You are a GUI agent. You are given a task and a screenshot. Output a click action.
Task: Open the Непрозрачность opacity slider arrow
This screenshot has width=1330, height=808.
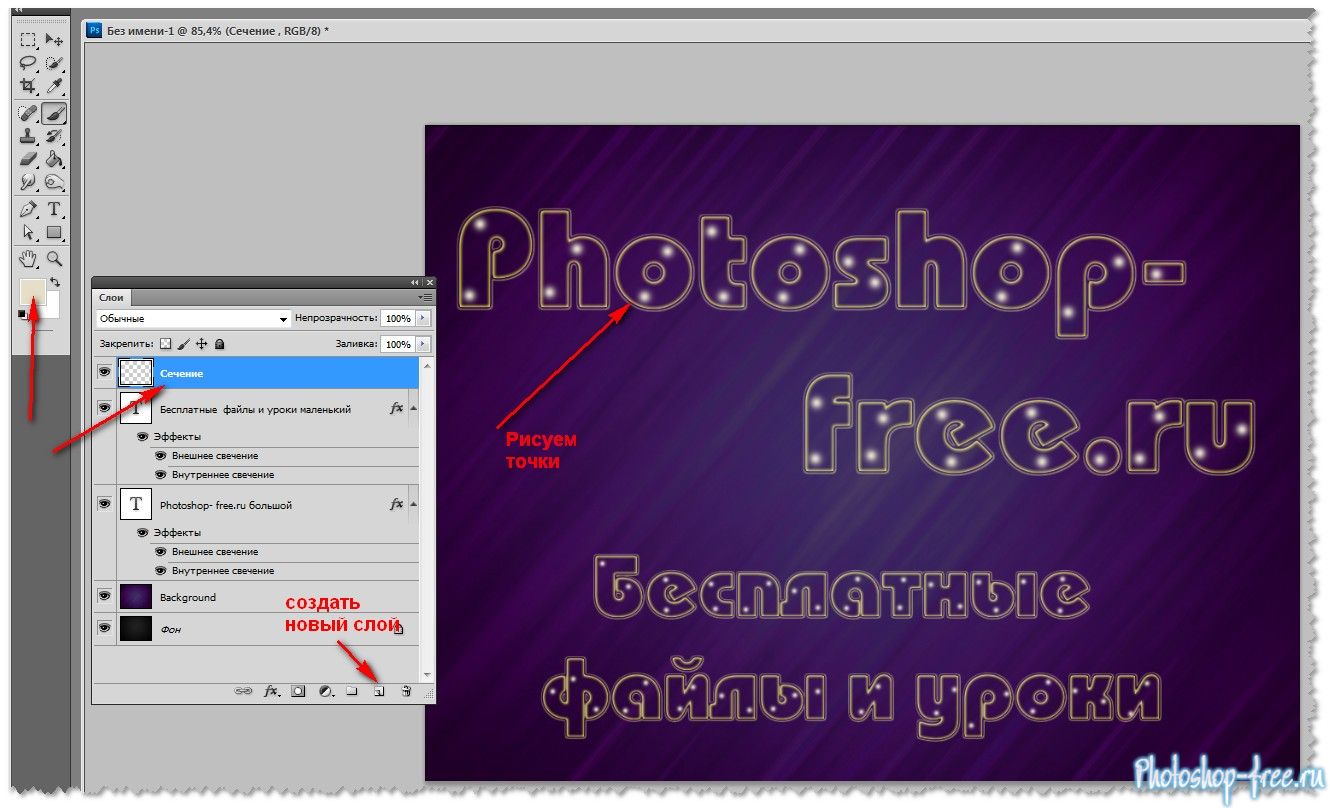pyautogui.click(x=423, y=318)
